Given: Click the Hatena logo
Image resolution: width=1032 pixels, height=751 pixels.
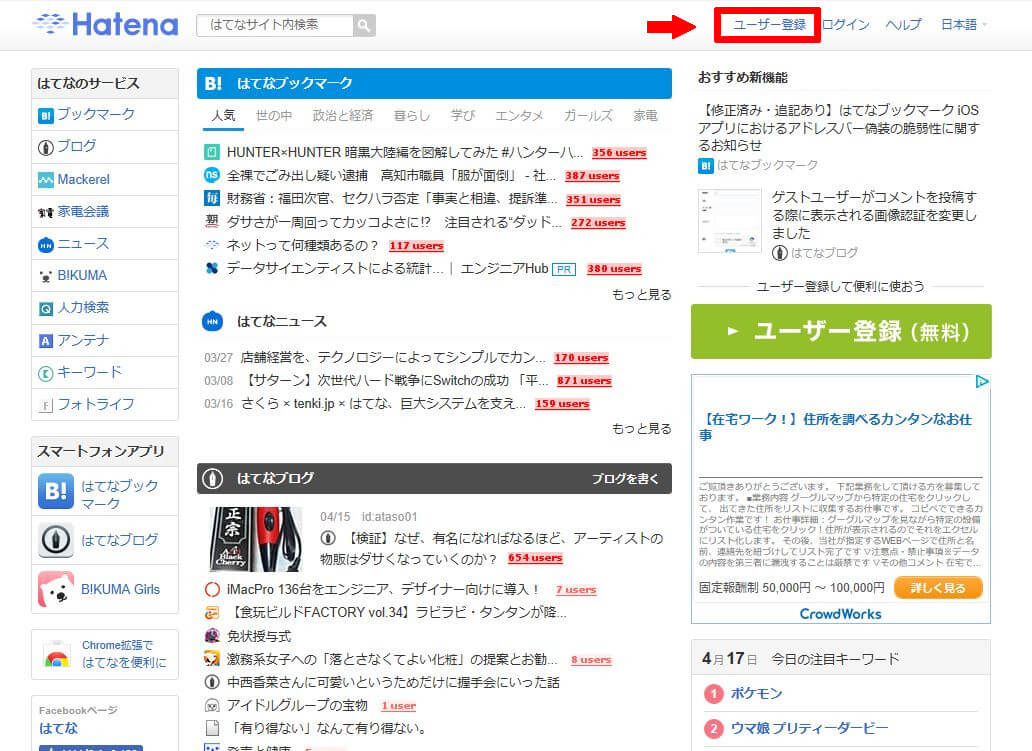Looking at the screenshot, I should (106, 24).
